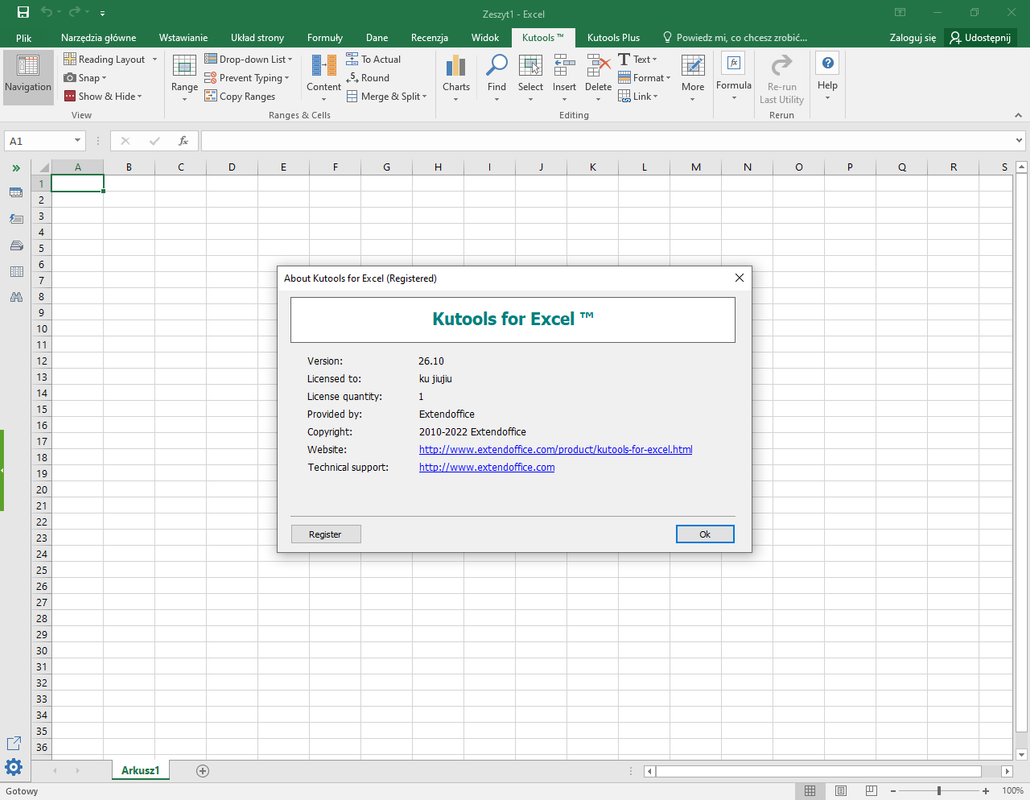The width and height of the screenshot is (1030, 800).
Task: Open Drop-down List tools
Action: point(248,59)
